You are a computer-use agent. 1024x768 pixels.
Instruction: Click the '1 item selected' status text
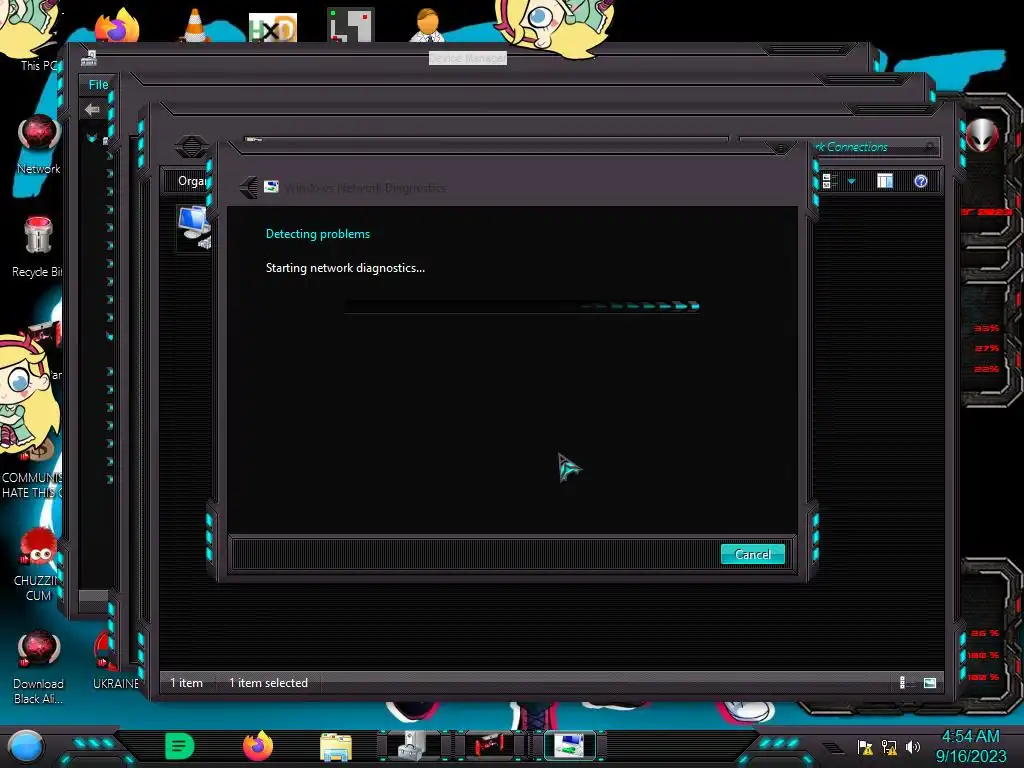coord(268,682)
